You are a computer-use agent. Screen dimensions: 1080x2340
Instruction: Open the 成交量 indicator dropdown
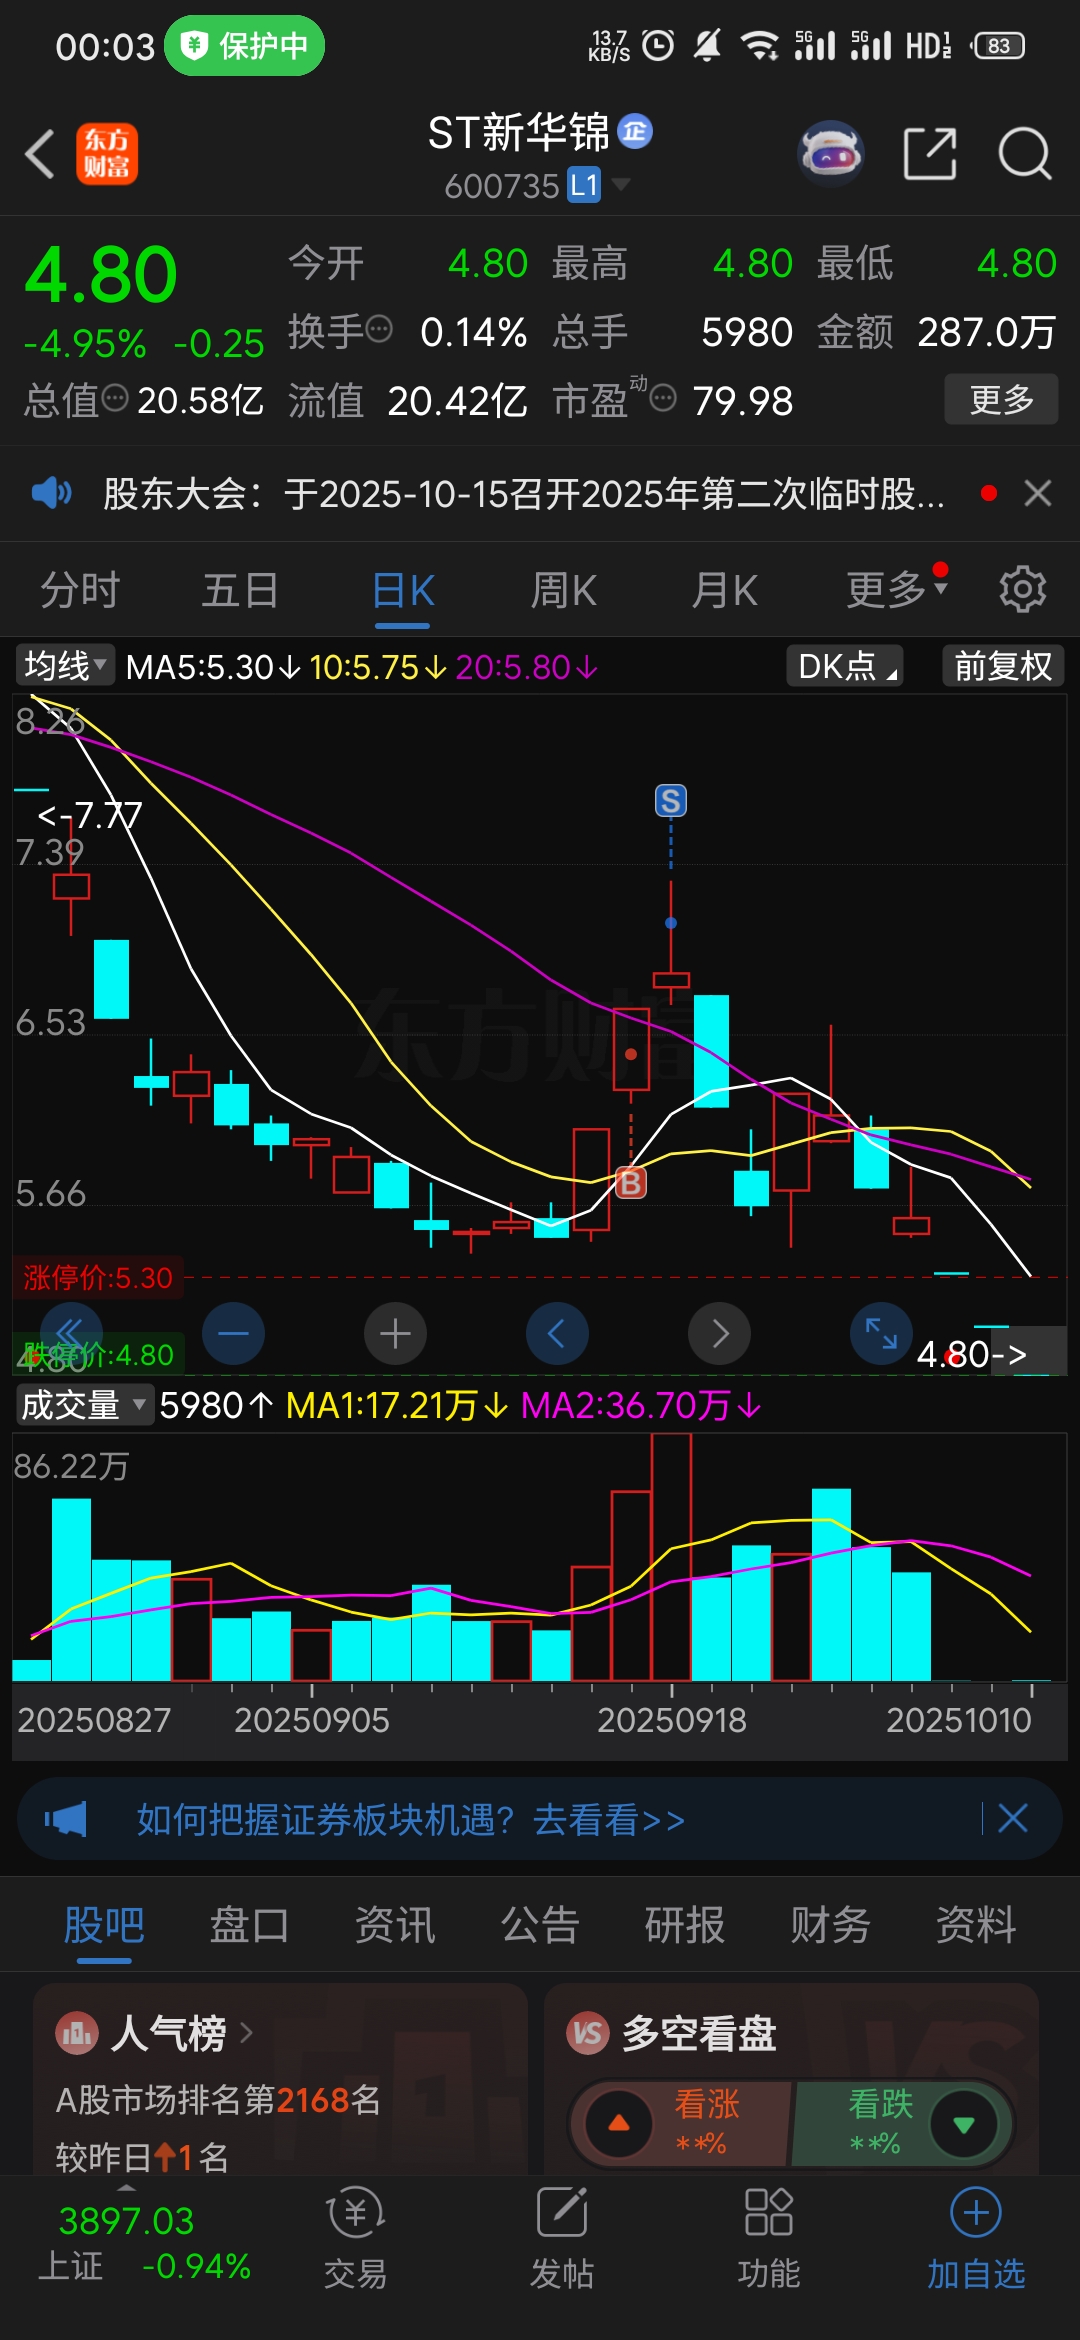point(84,1405)
